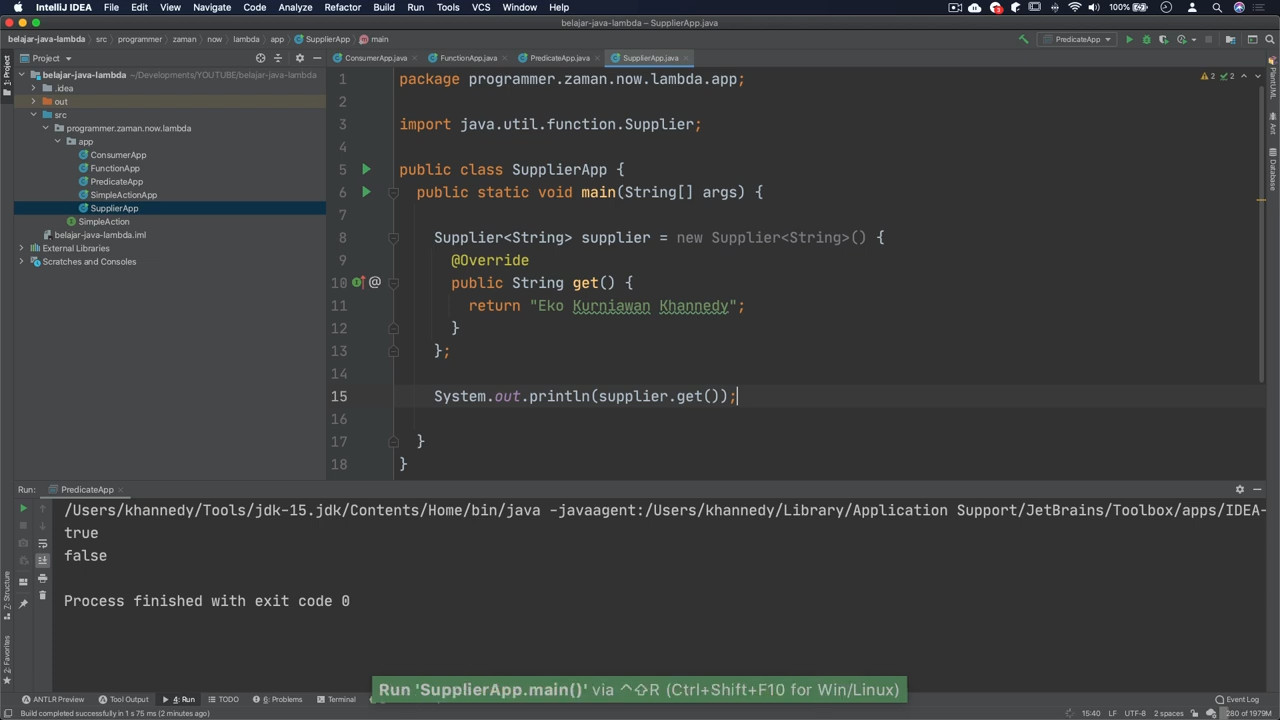Toggle soft-wrap in Run console

(42, 543)
